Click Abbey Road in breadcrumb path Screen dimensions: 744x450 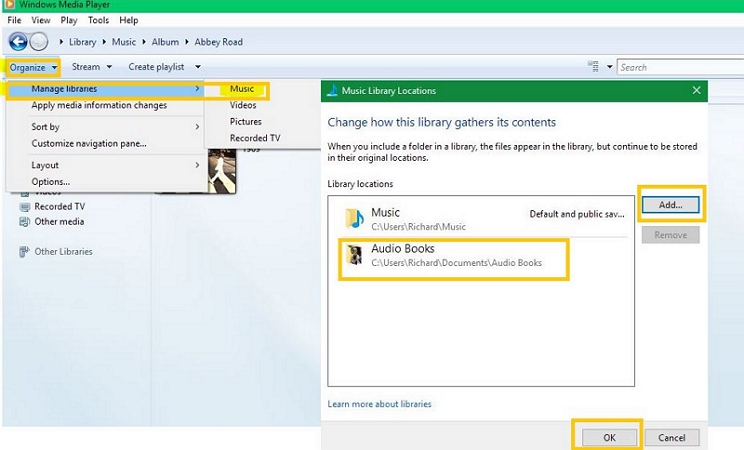click(x=218, y=42)
